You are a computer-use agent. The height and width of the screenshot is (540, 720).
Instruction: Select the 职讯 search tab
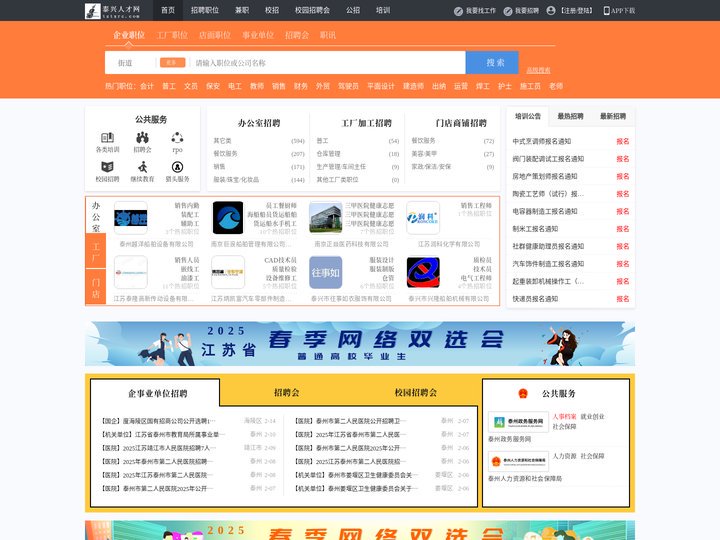tap(328, 35)
